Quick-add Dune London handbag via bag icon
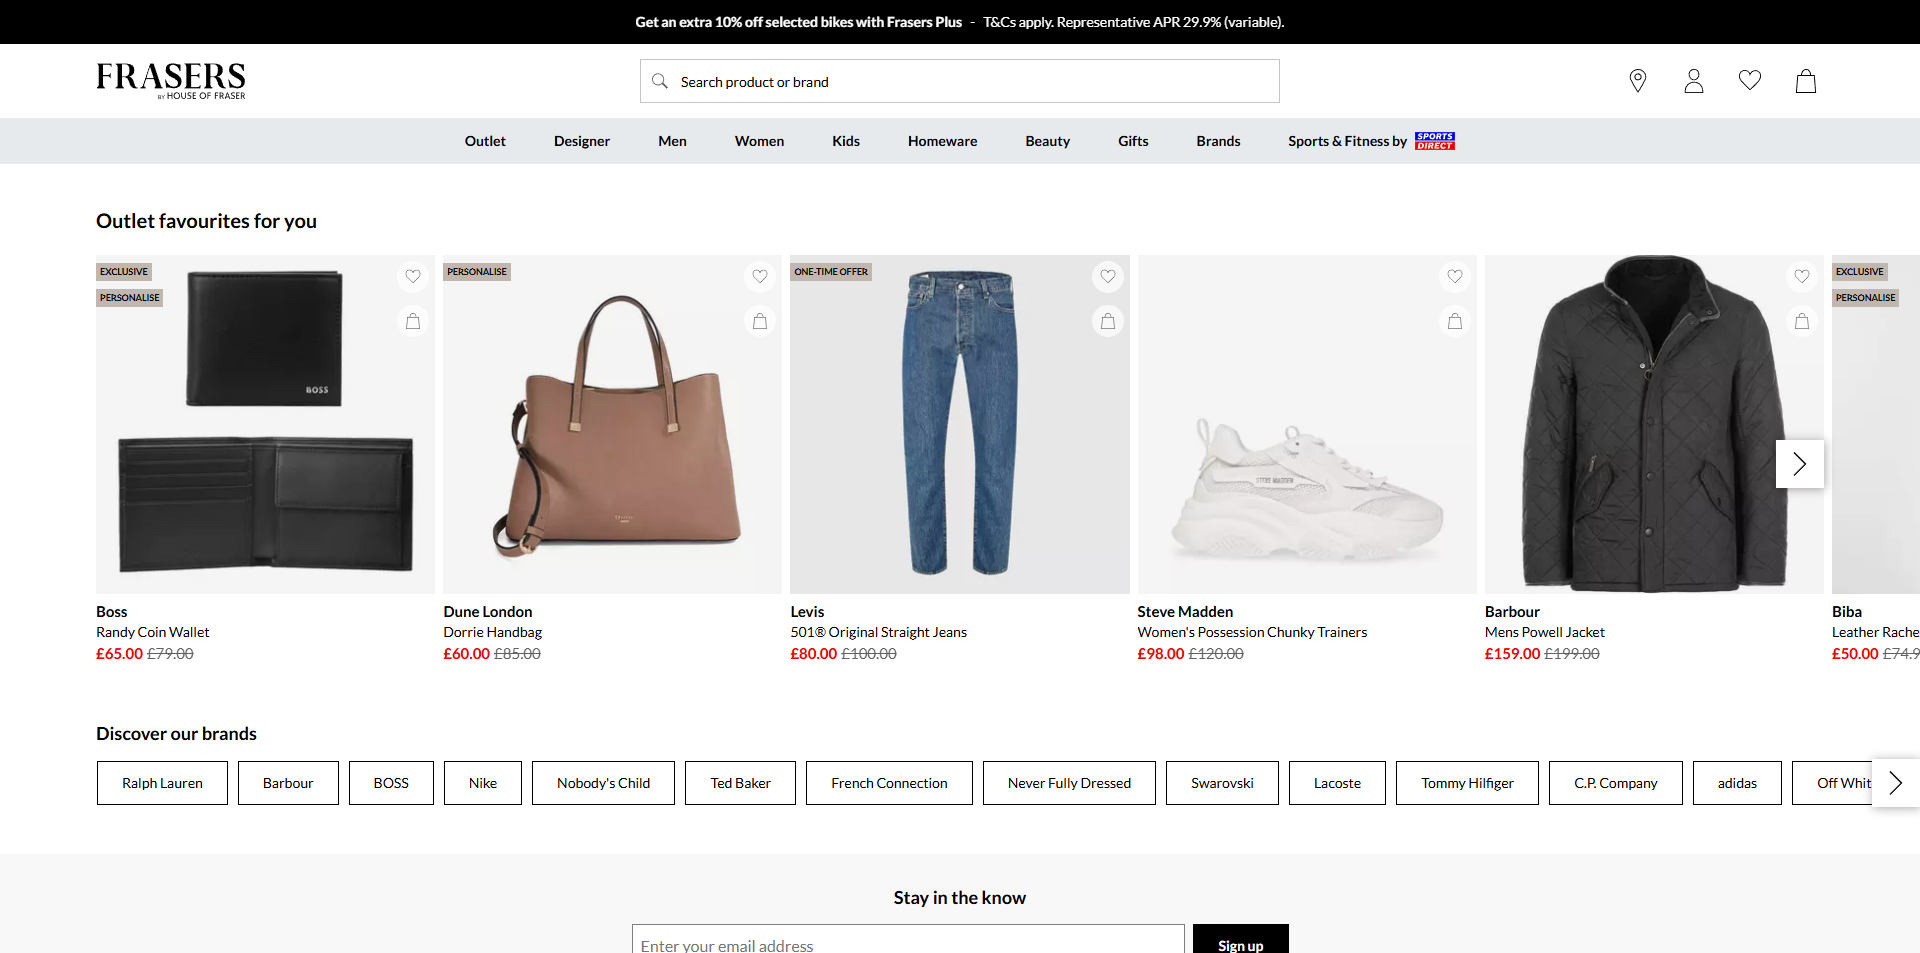This screenshot has width=1920, height=953. (760, 321)
